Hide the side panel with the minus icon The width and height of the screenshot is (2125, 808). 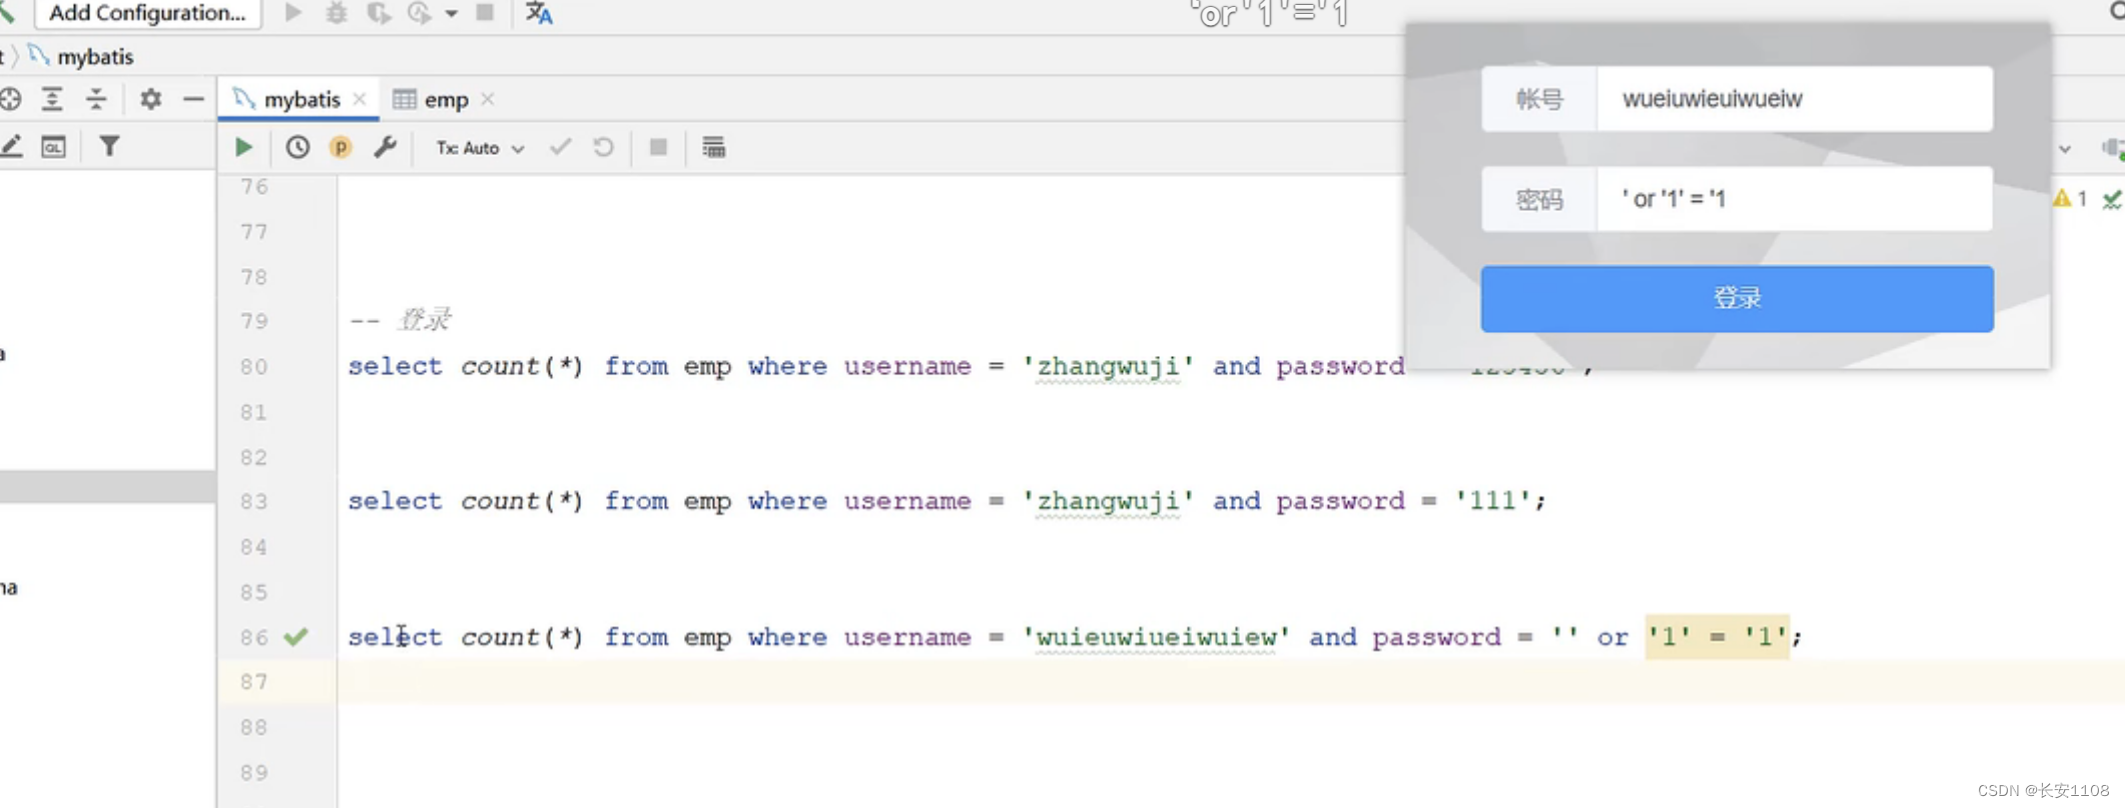(194, 99)
